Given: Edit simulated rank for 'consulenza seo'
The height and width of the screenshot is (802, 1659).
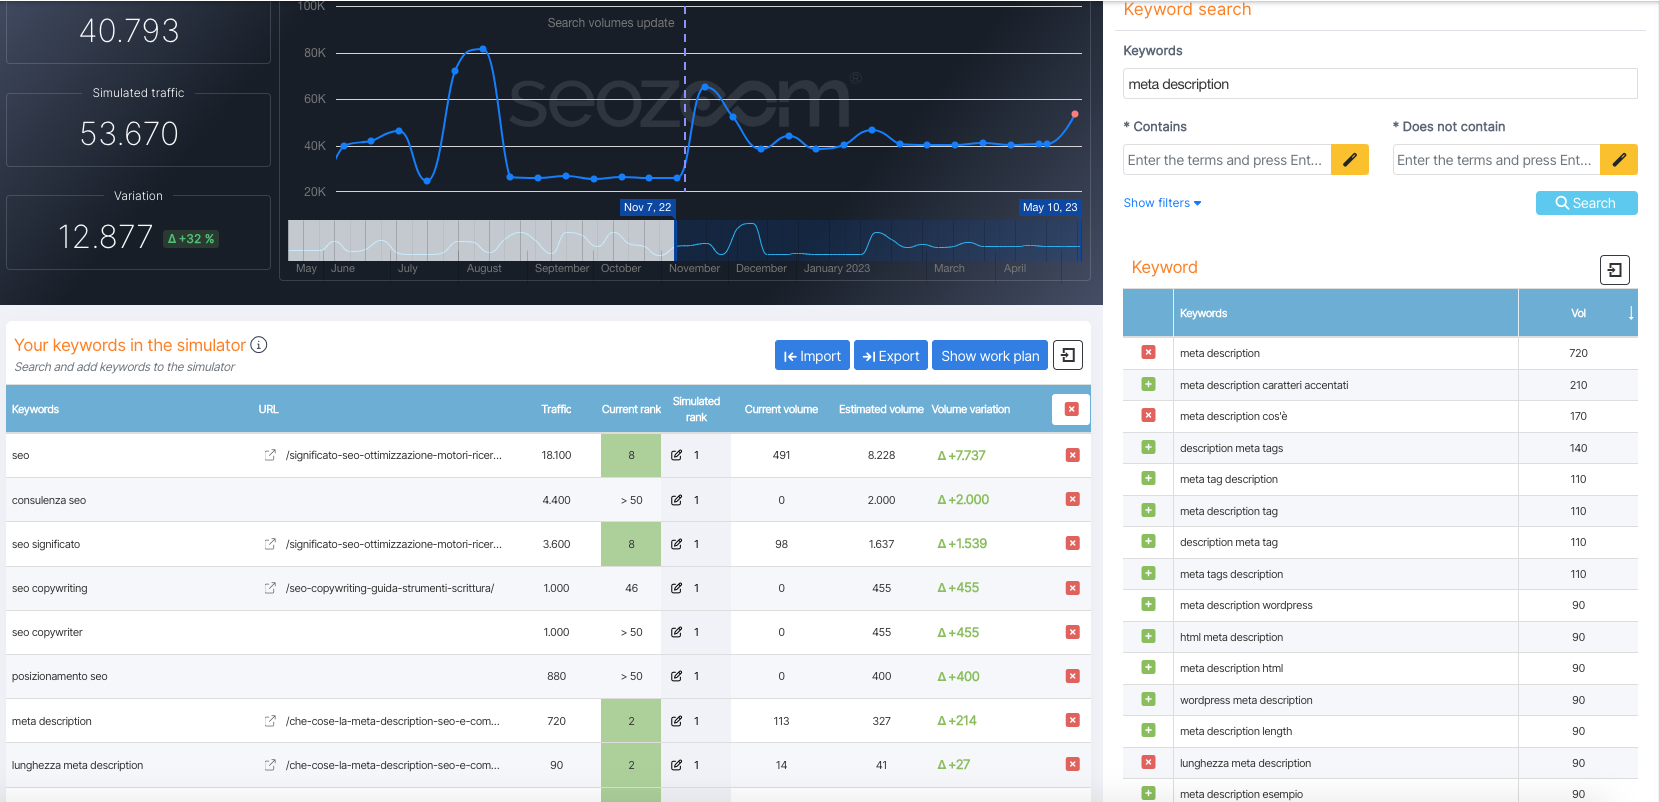Looking at the screenshot, I should tap(677, 500).
